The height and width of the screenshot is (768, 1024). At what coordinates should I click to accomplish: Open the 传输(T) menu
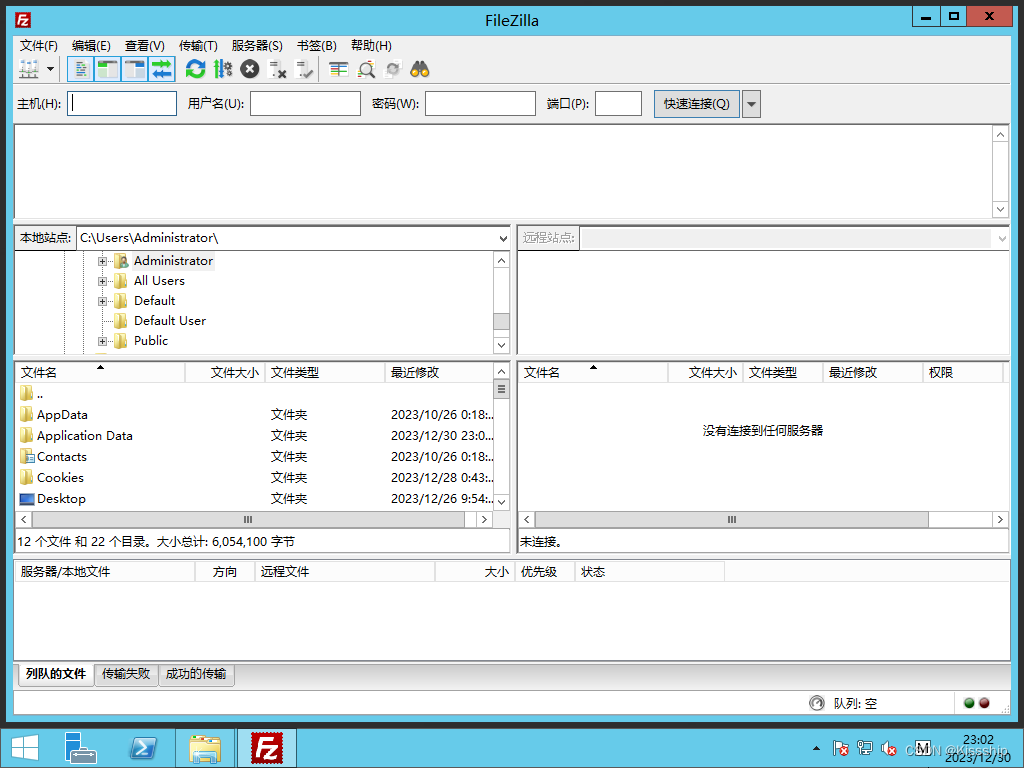coord(198,45)
